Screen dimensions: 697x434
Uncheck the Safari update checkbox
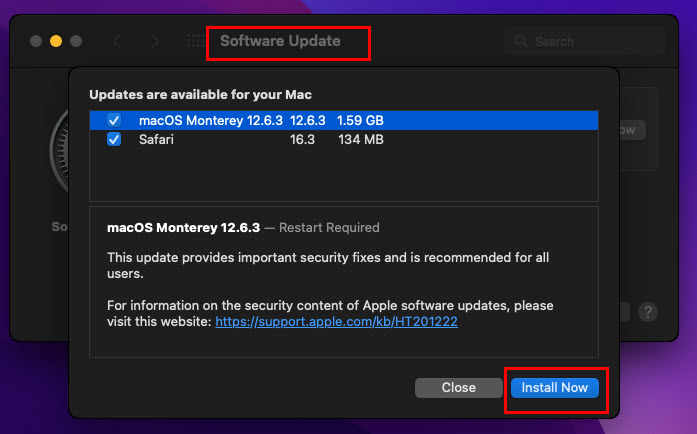click(x=114, y=139)
